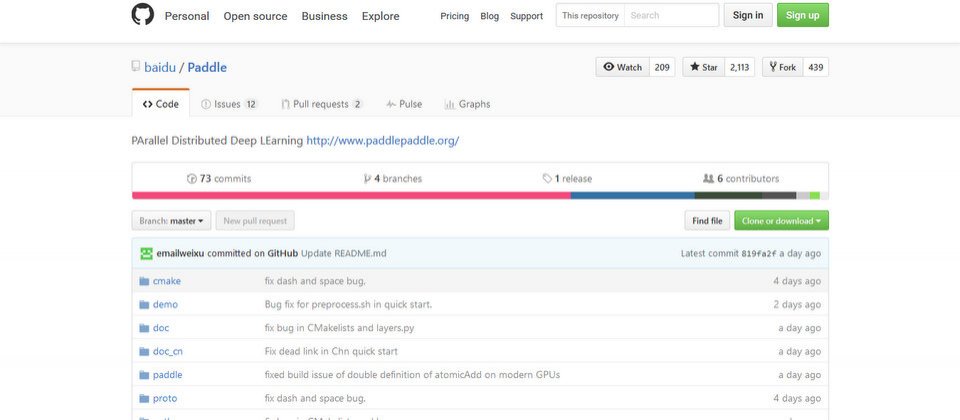Open the Pull requests tab
Screen dimensions: 960x420
322,104
